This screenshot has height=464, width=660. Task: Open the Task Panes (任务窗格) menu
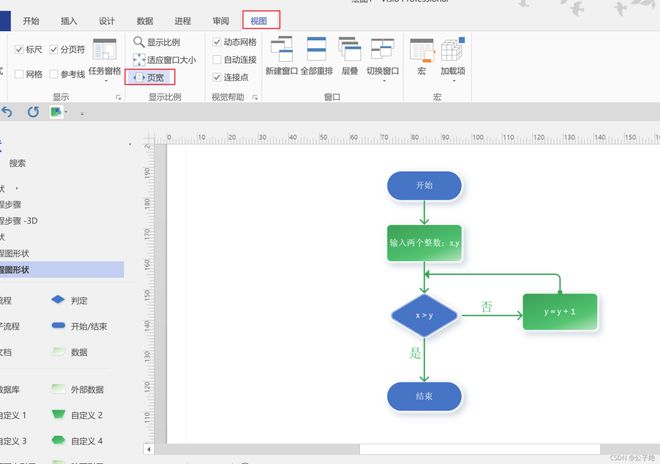[105, 58]
